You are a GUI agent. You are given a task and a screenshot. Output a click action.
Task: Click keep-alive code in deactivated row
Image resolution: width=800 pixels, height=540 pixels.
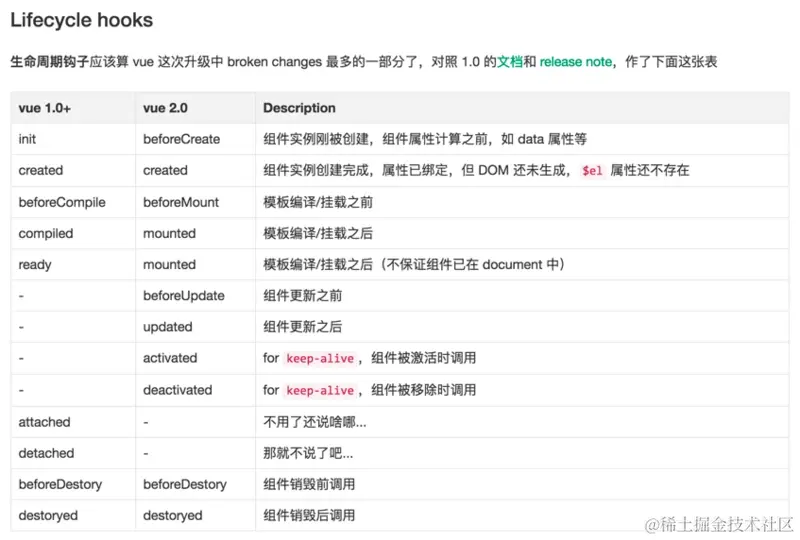pyautogui.click(x=320, y=390)
